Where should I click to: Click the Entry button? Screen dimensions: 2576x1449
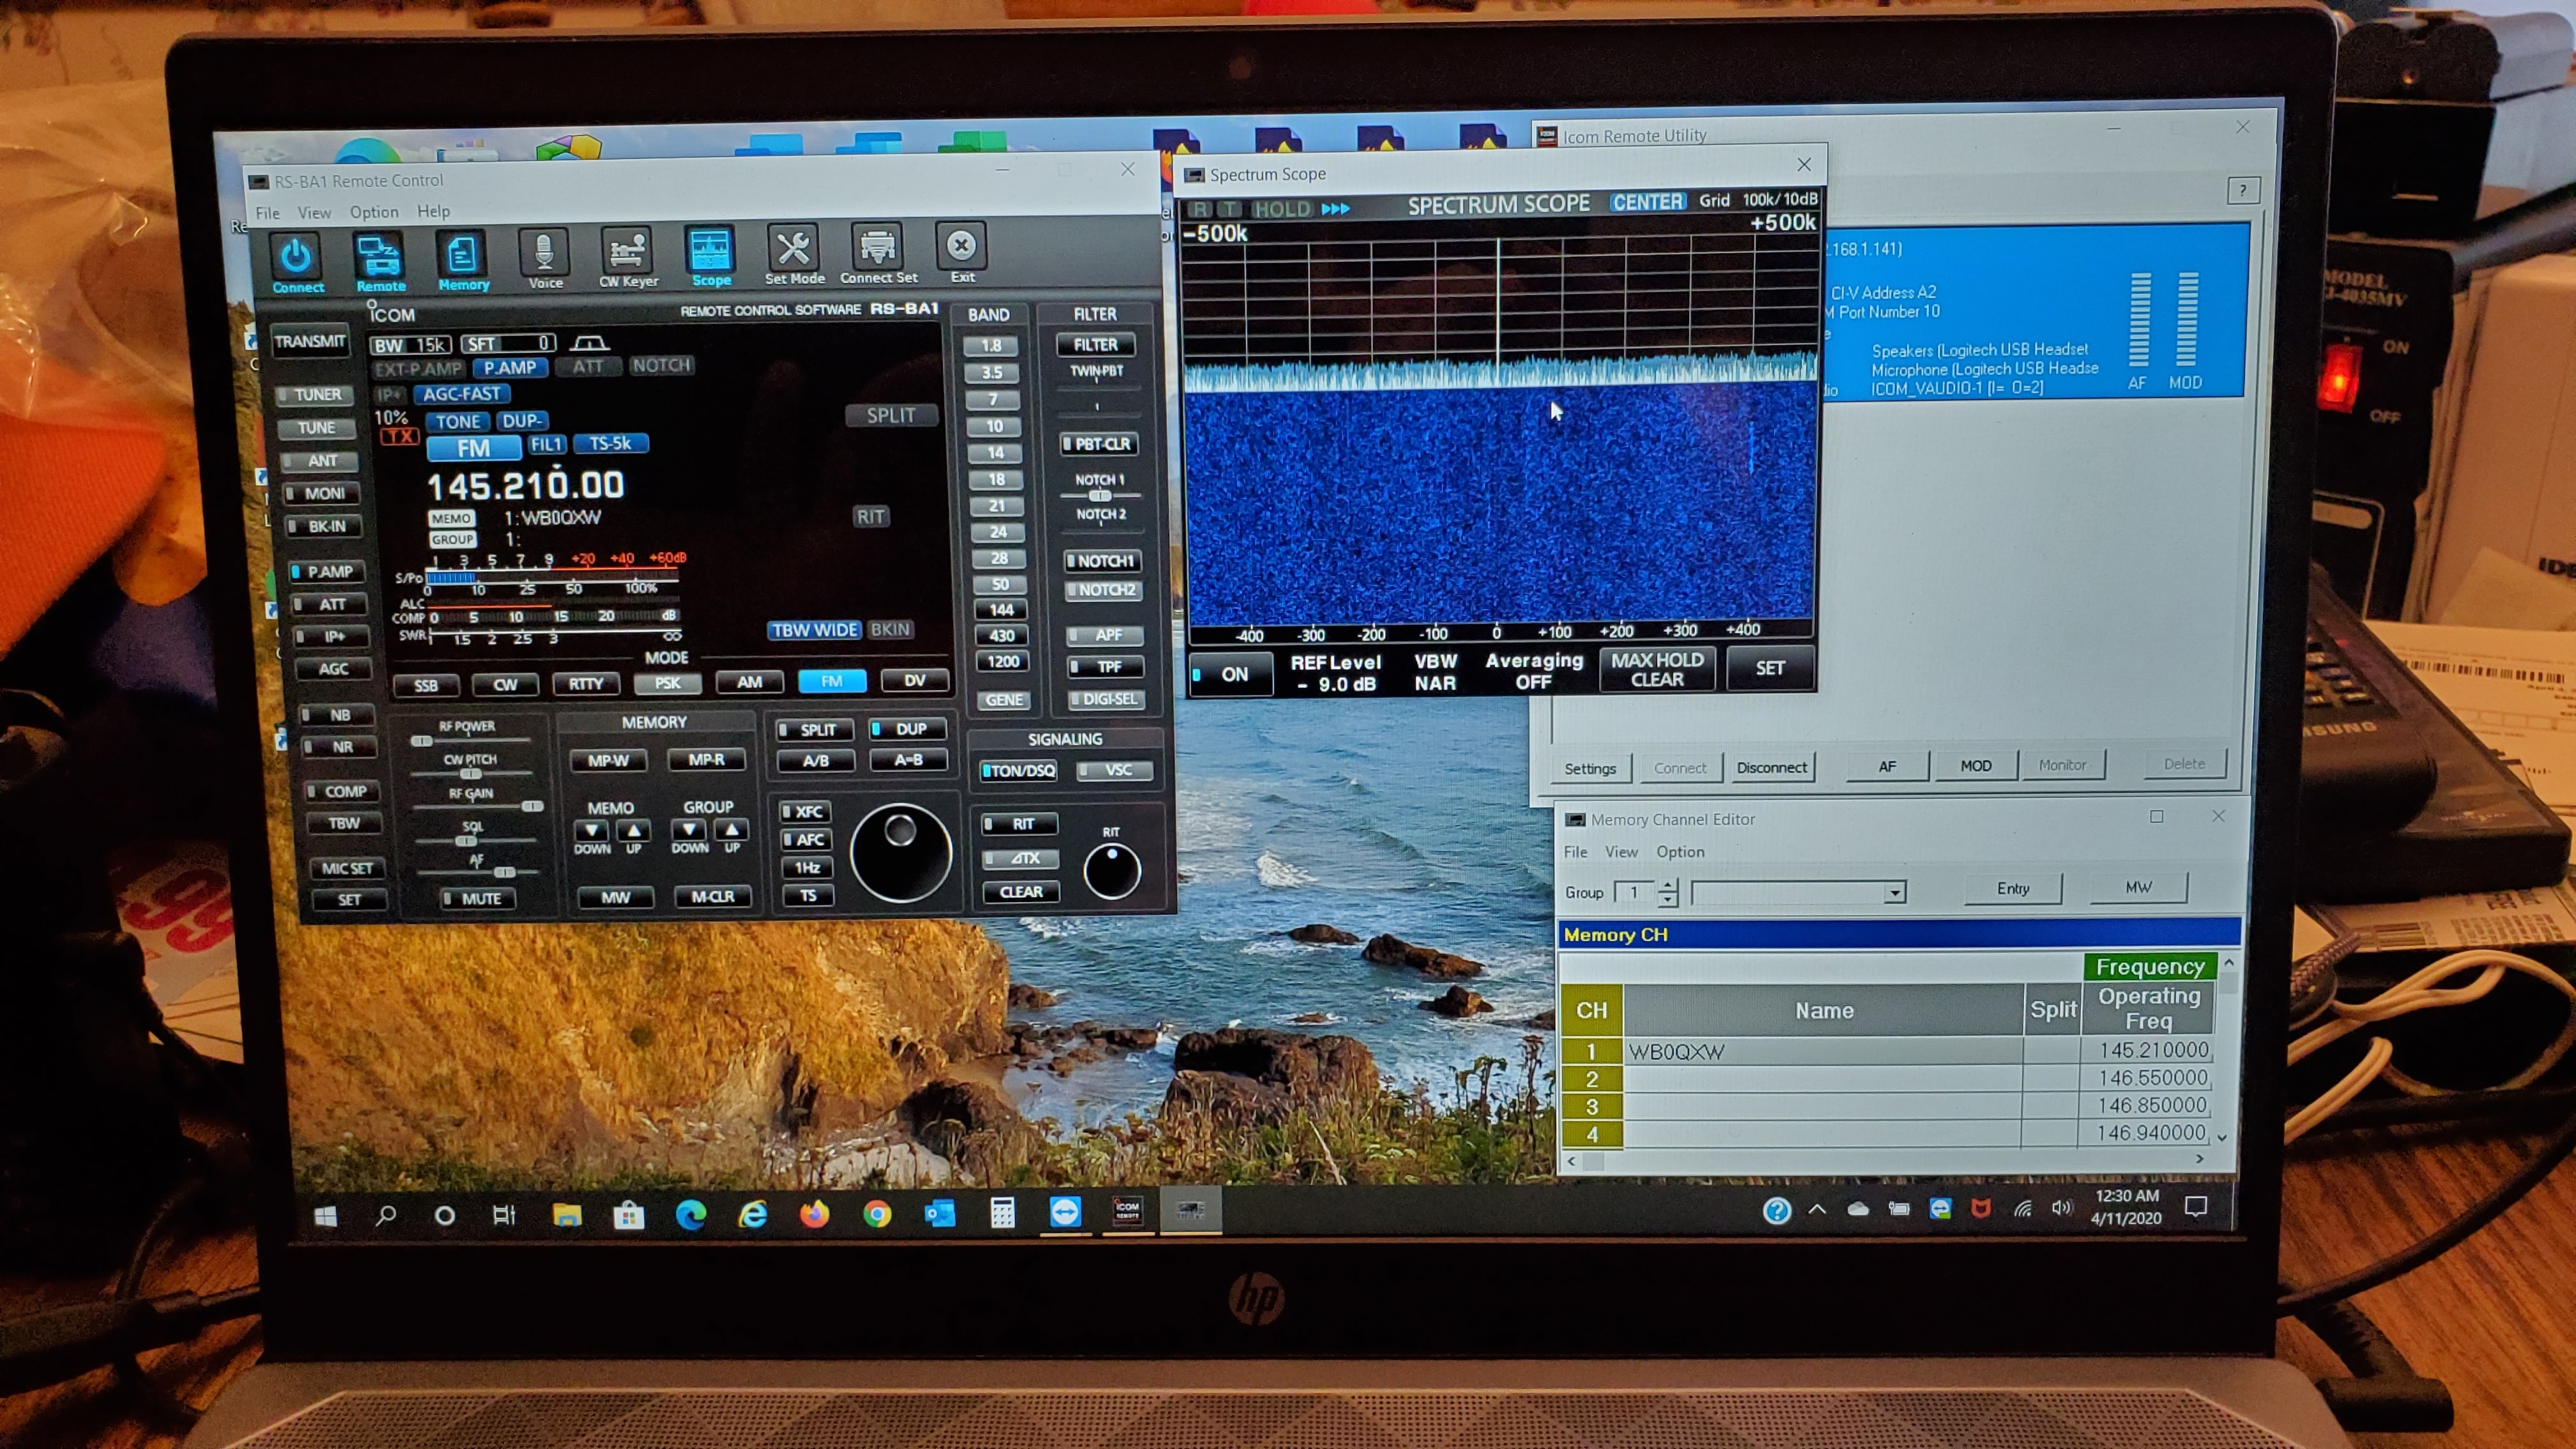[2013, 888]
